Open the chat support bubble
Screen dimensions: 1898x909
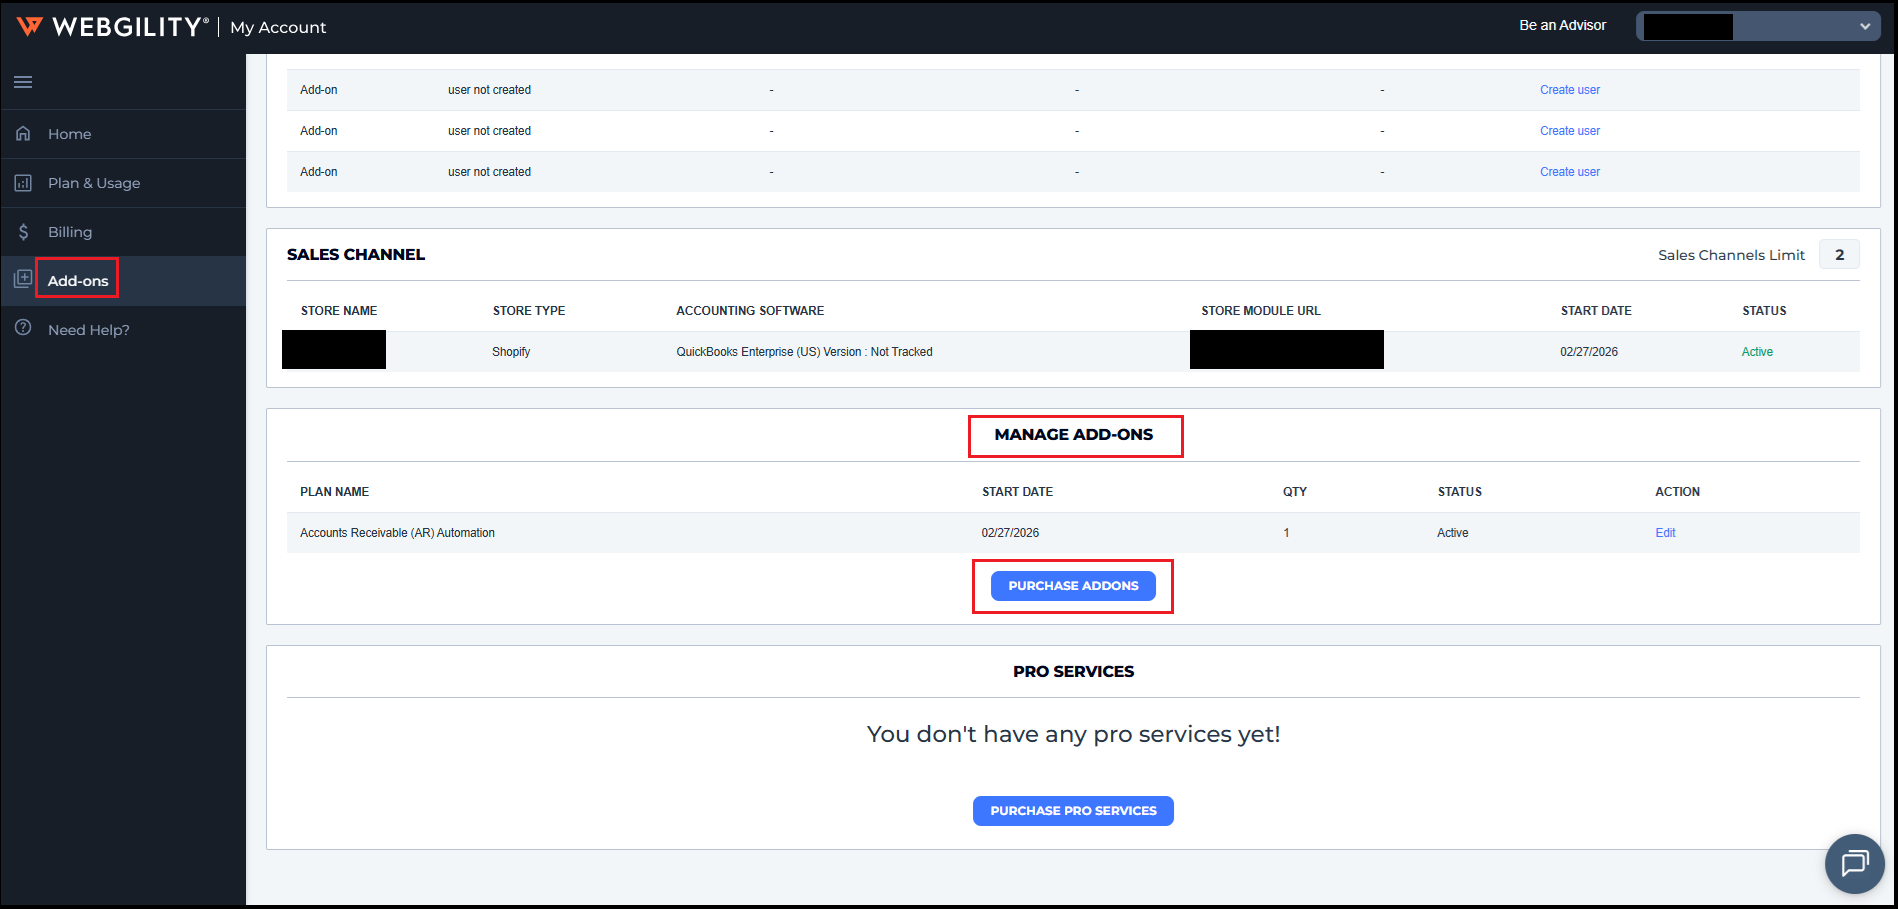pos(1854,862)
